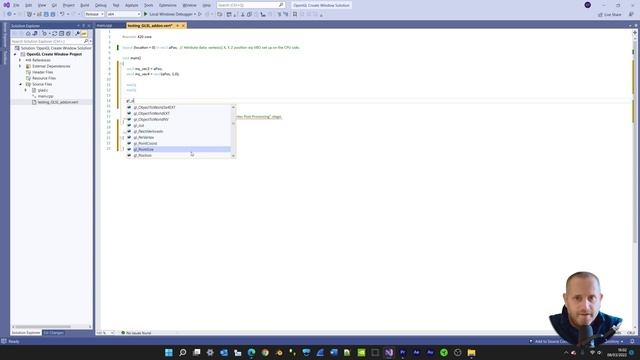Open the NVIDIA green icon in taskbar

tap(361, 352)
